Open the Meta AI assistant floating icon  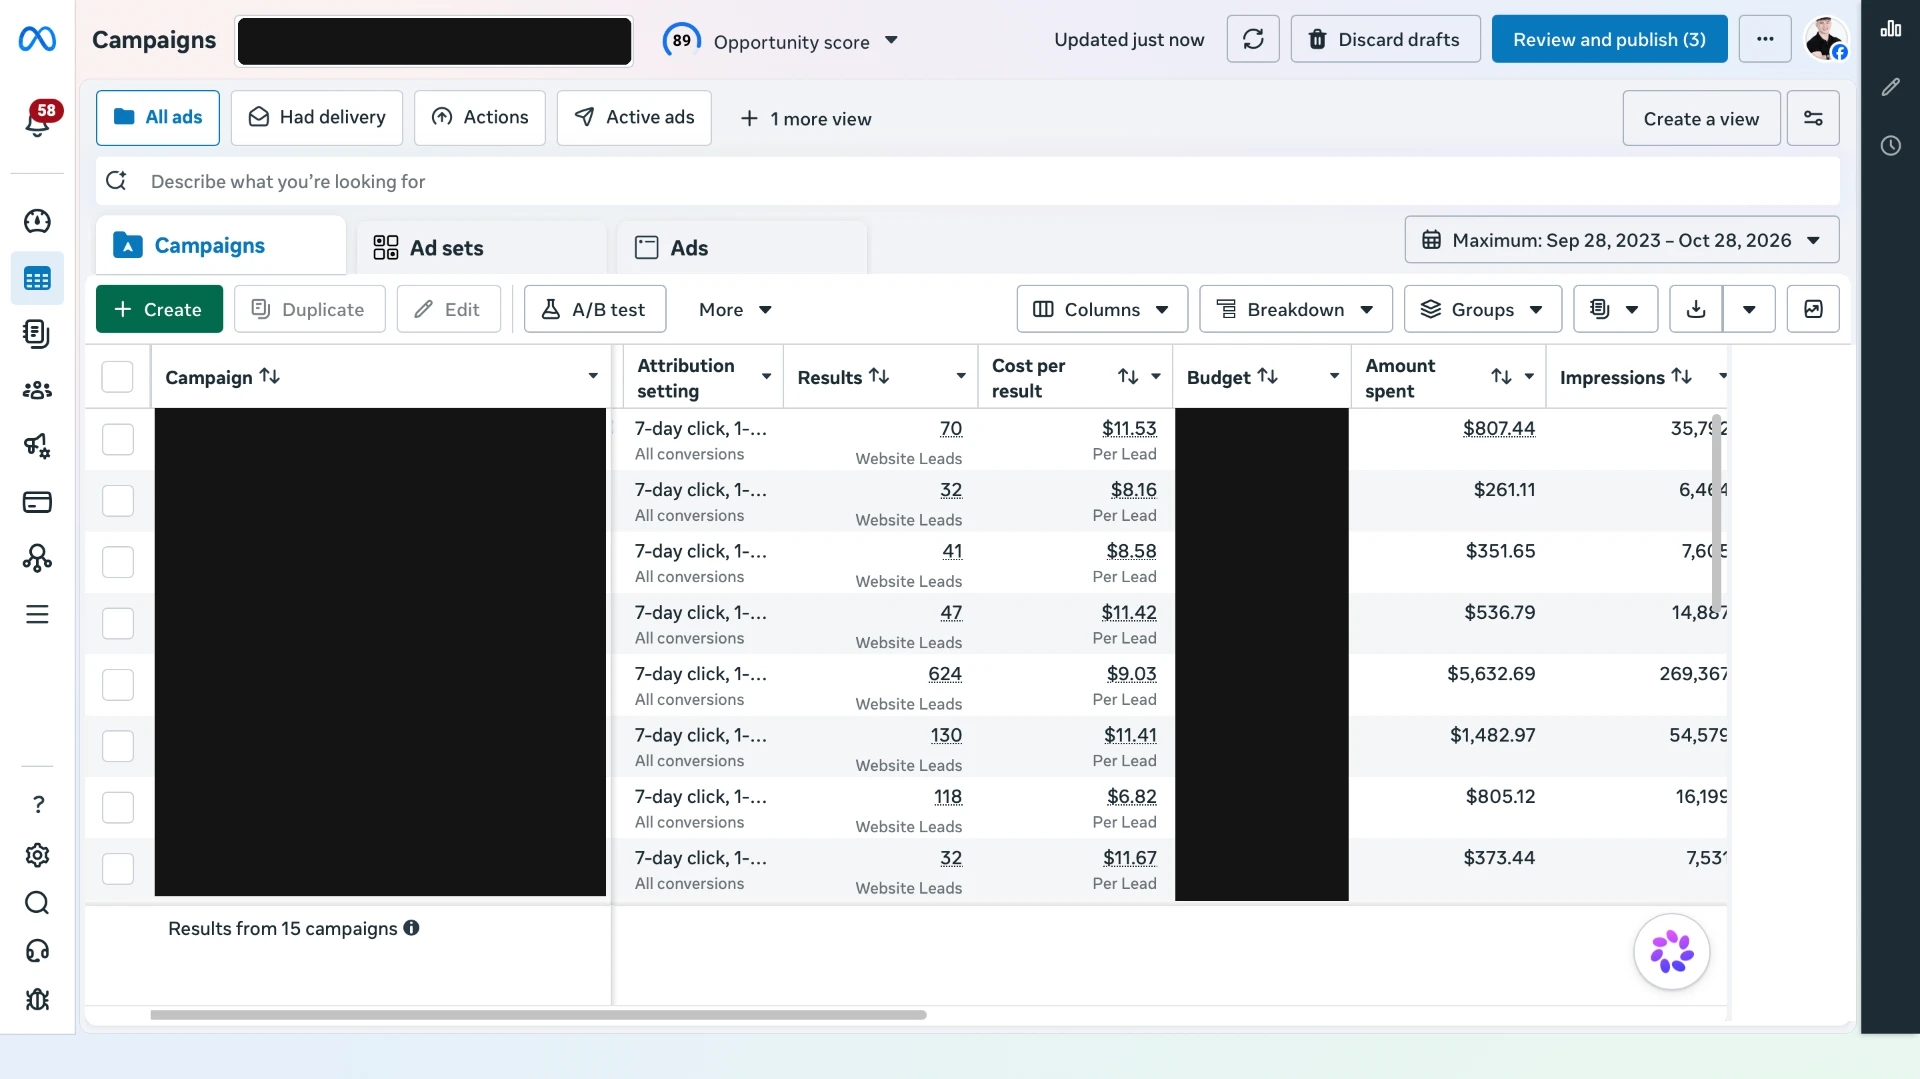pyautogui.click(x=1672, y=952)
